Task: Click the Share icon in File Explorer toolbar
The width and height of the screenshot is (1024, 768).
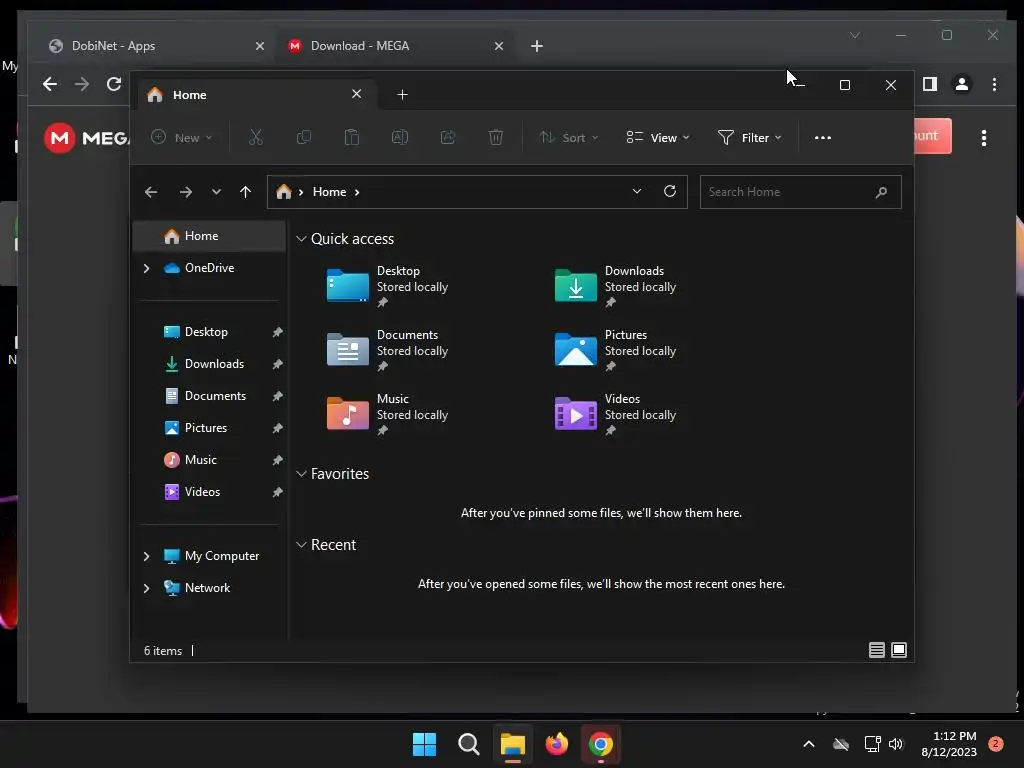Action: point(448,137)
